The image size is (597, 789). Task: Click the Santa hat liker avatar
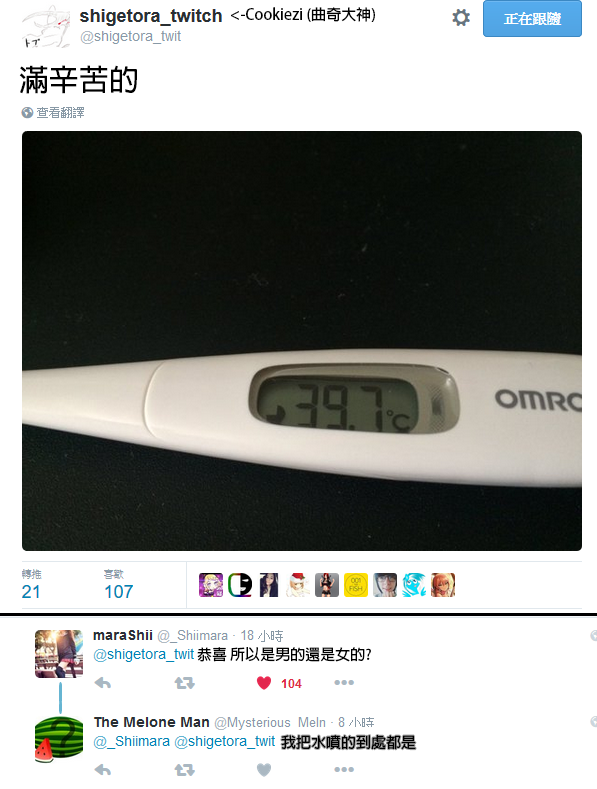coord(298,585)
